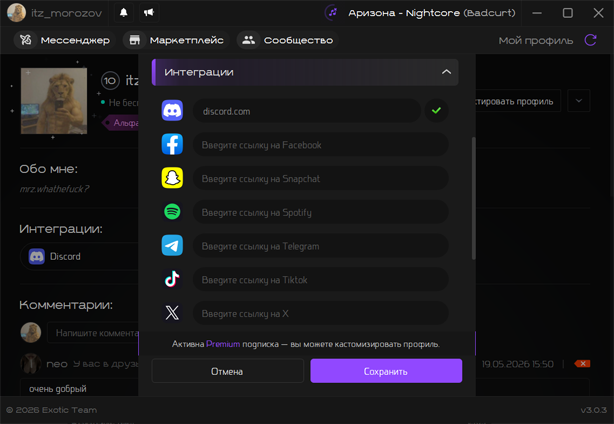This screenshot has width=614, height=424.
Task: Click the discord.com link field
Action: (x=307, y=111)
